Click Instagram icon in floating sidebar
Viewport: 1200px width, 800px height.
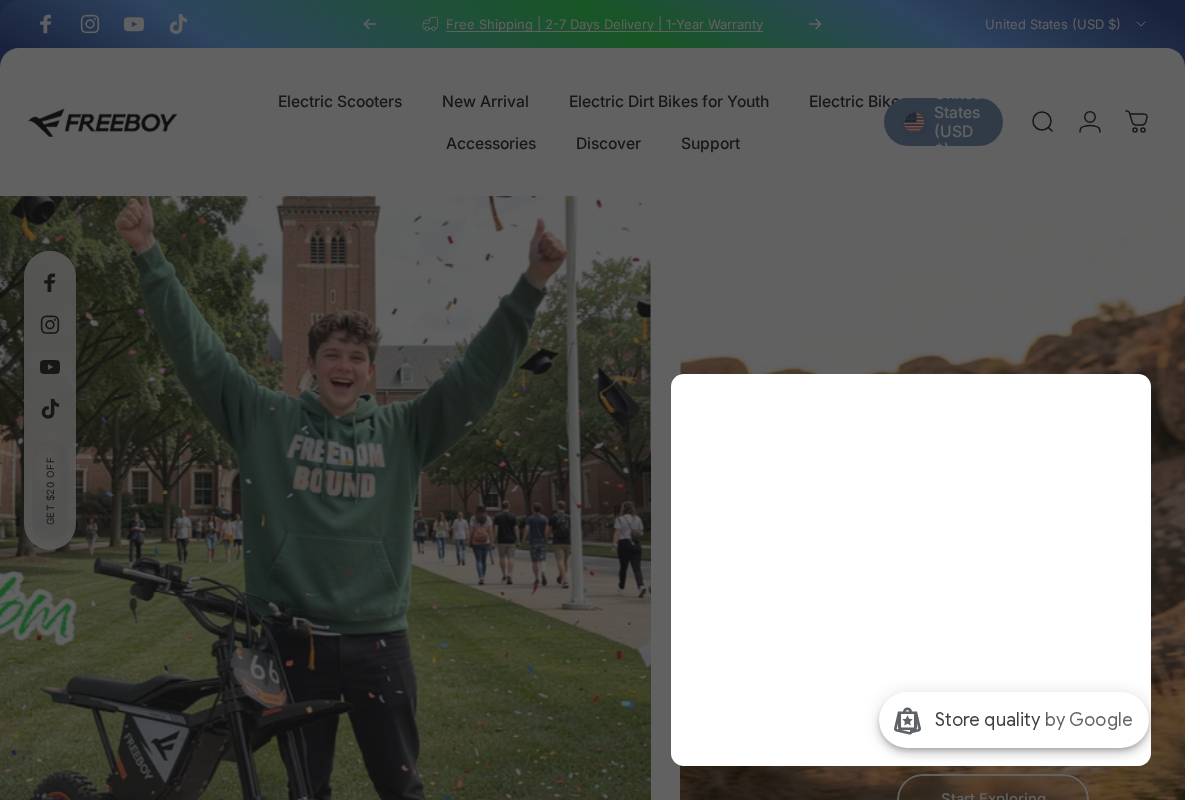(x=50, y=325)
